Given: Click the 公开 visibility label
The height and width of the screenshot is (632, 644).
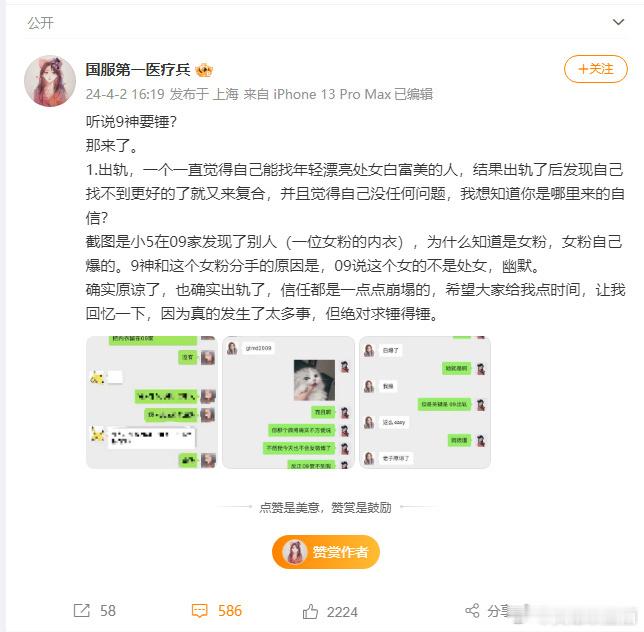Looking at the screenshot, I should (40, 23).
